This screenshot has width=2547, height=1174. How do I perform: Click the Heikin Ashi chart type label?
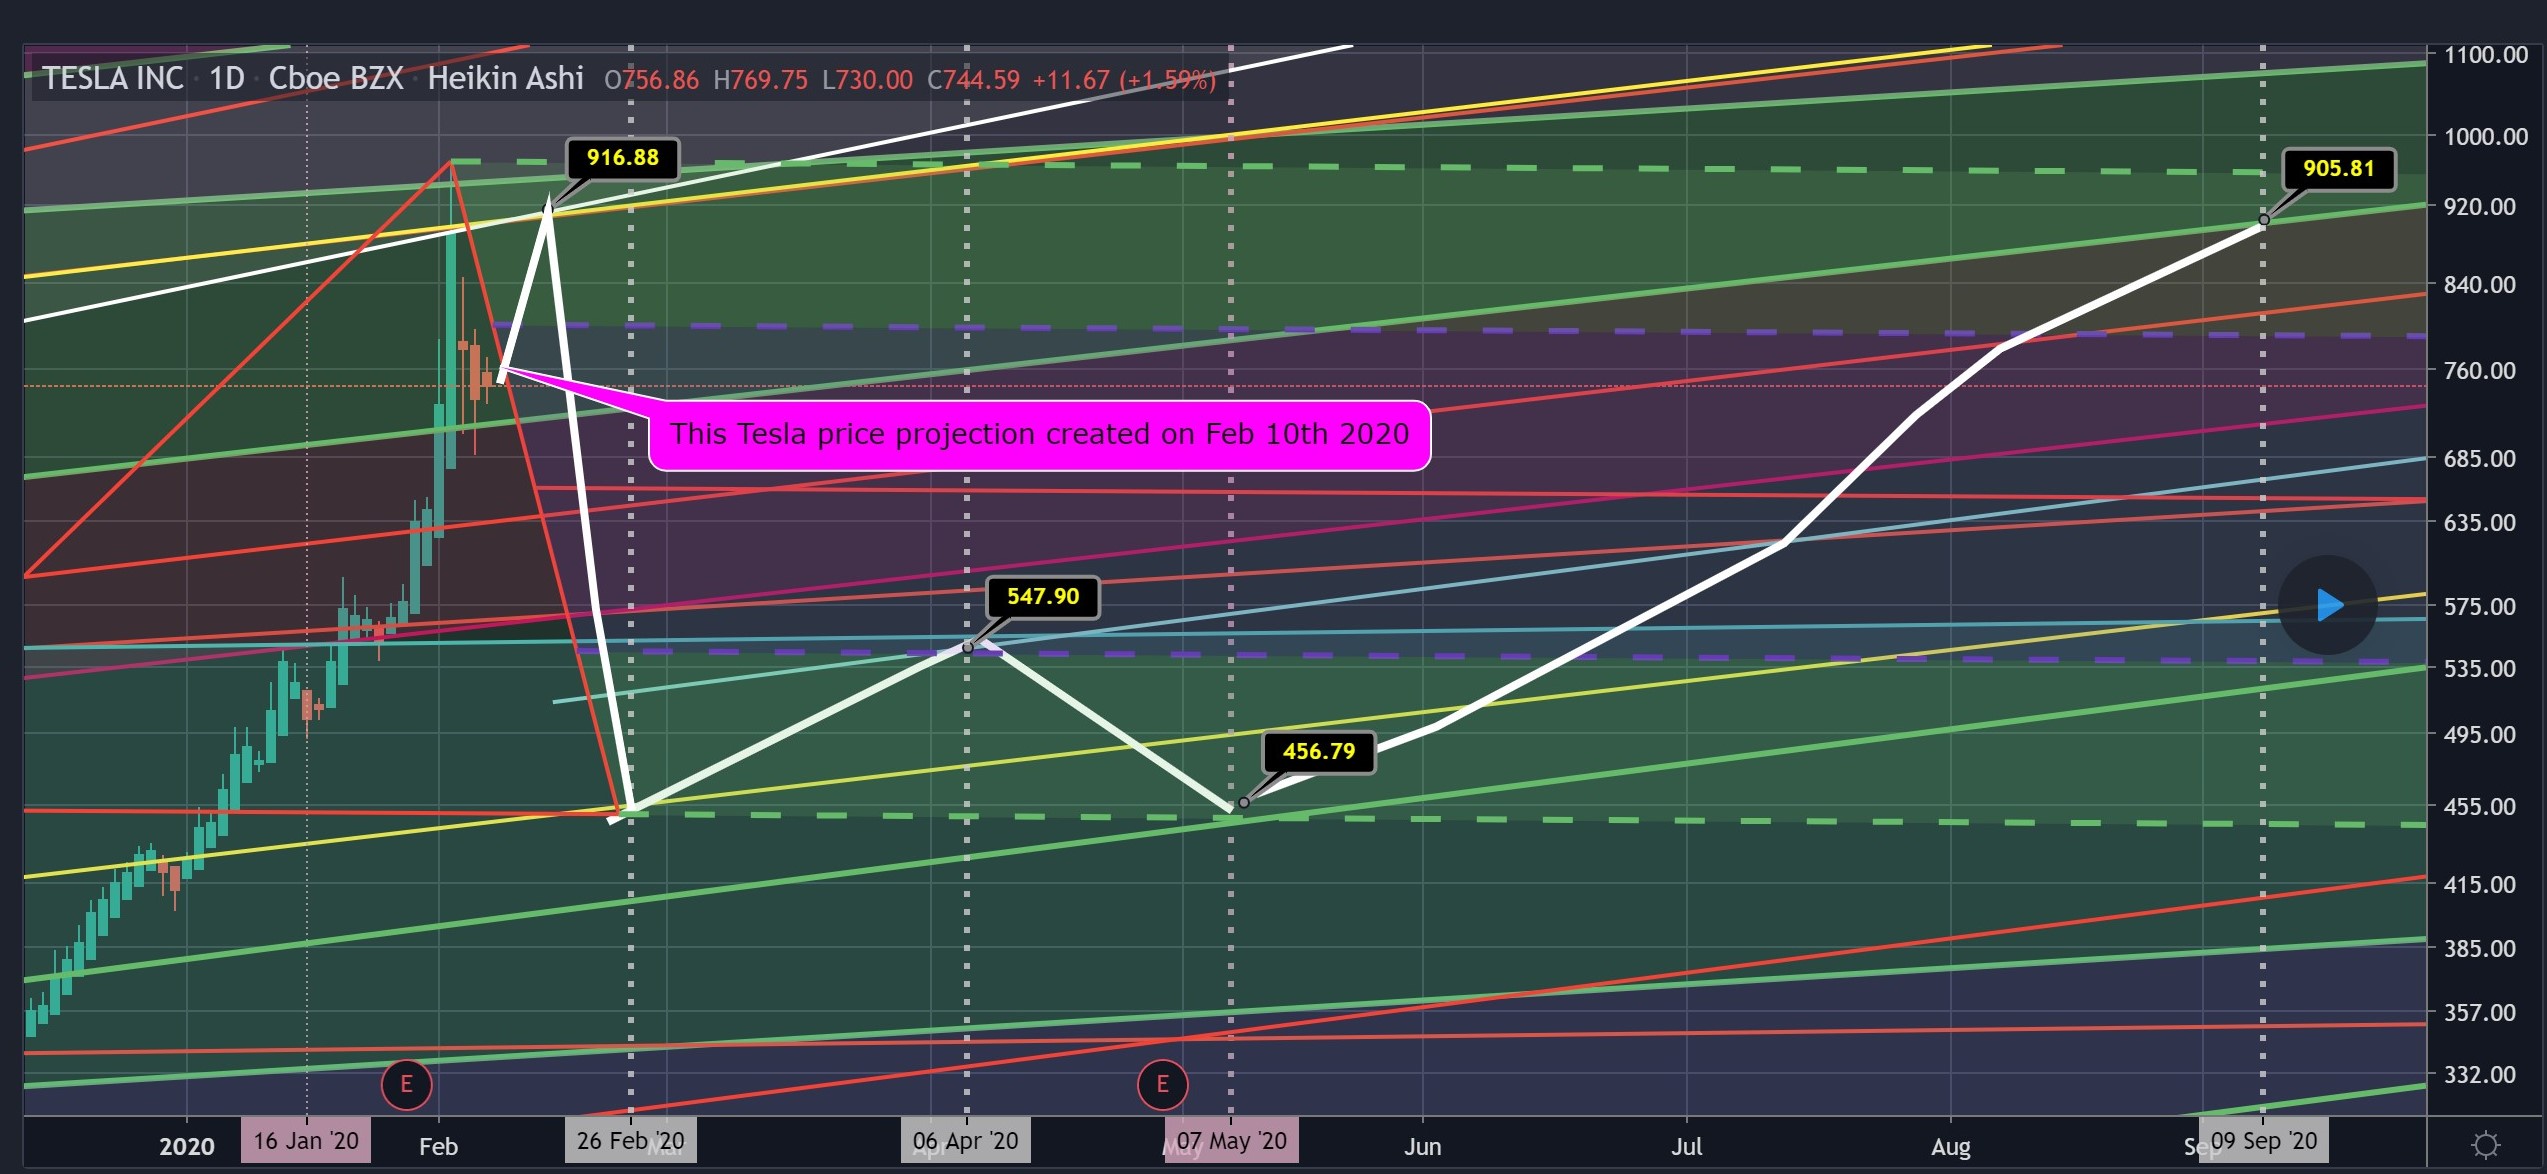pos(505,79)
